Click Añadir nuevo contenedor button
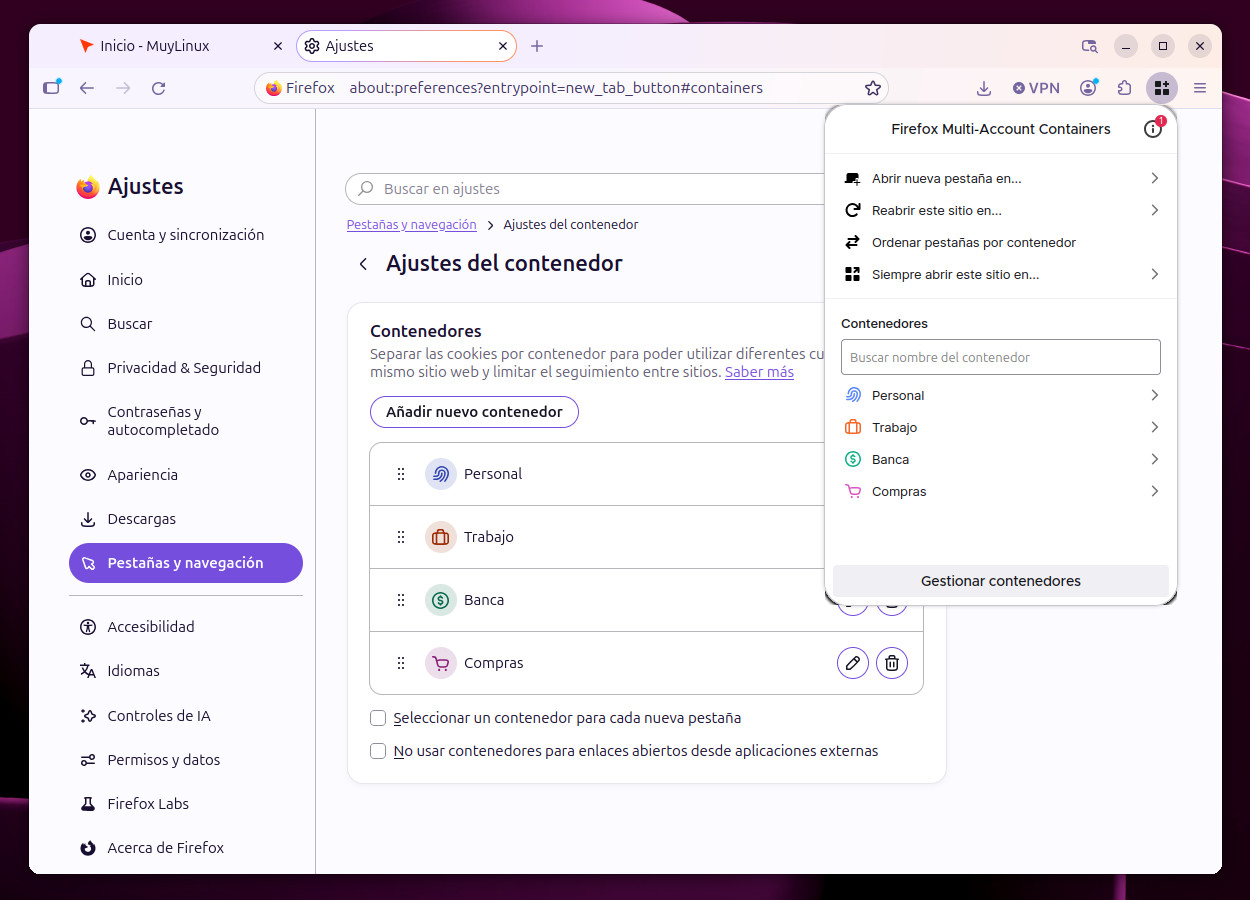The image size is (1250, 900). tap(474, 412)
